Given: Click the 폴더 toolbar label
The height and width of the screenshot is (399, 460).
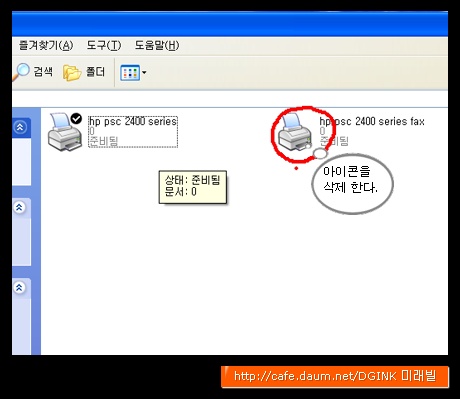Looking at the screenshot, I should (95, 71).
